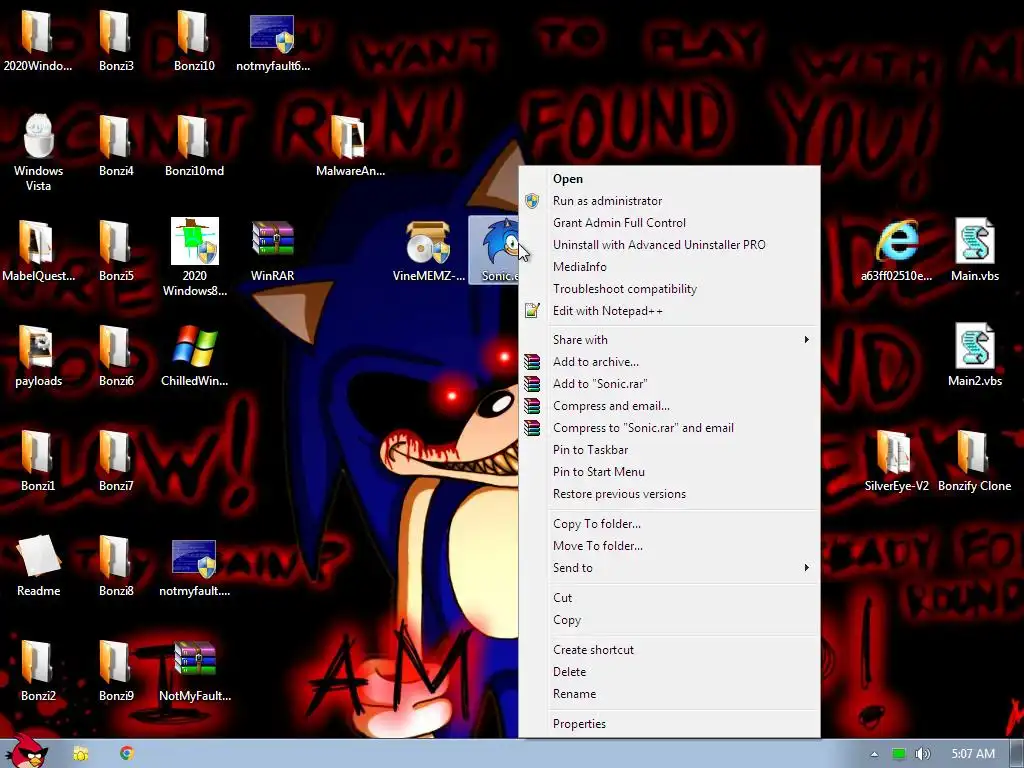Choose Copy below the Cut entry
Viewport: 1024px width, 768px height.
[669, 620]
